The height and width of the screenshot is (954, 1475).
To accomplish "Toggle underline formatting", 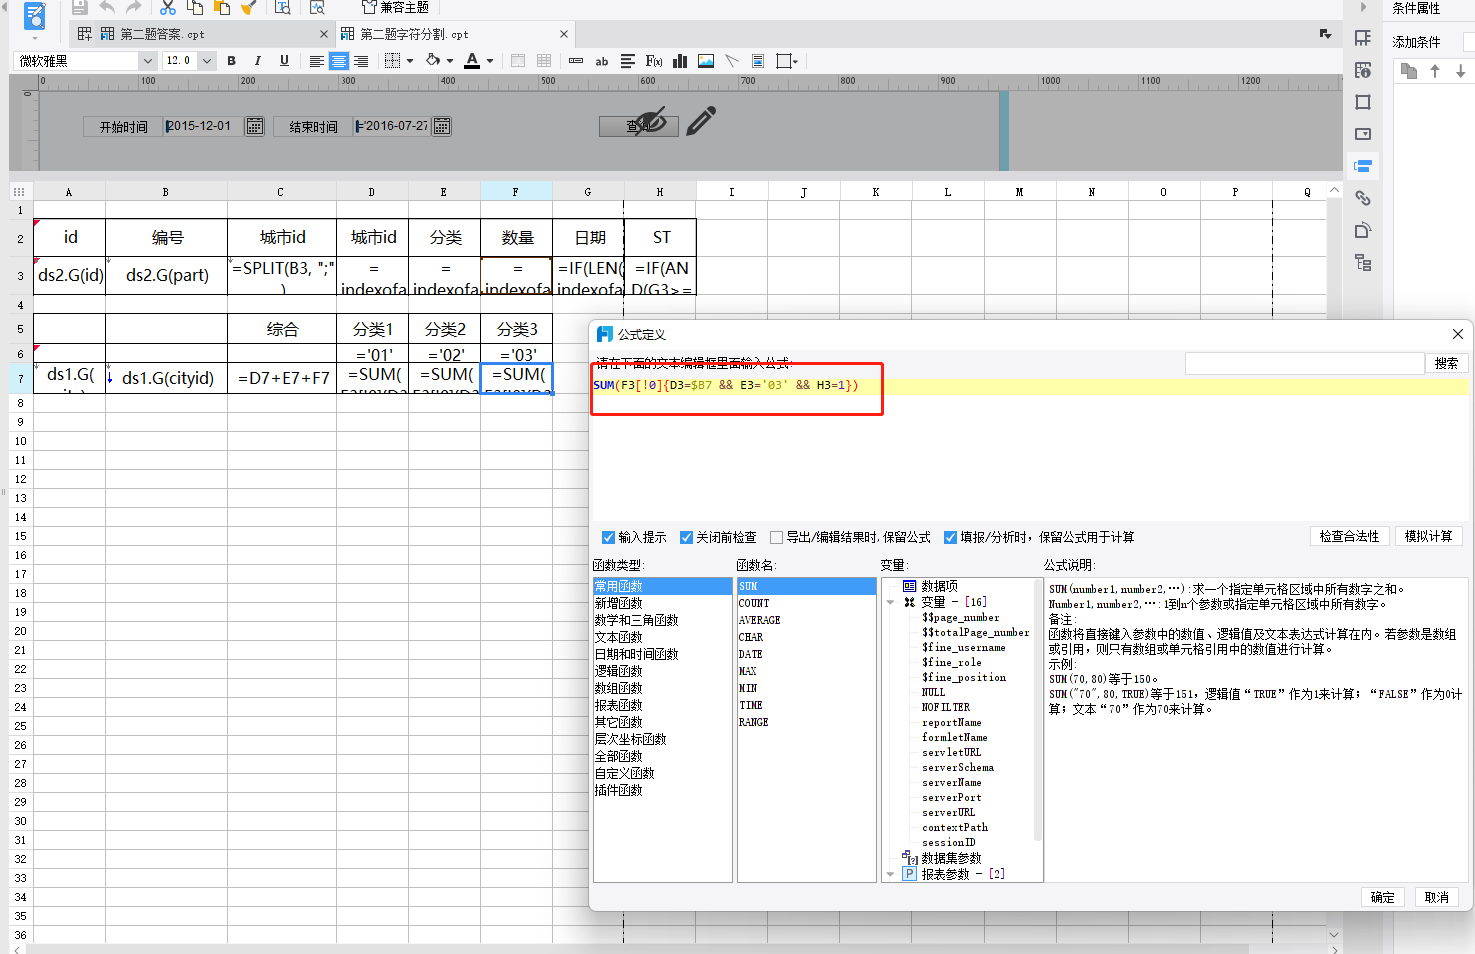I will (284, 61).
